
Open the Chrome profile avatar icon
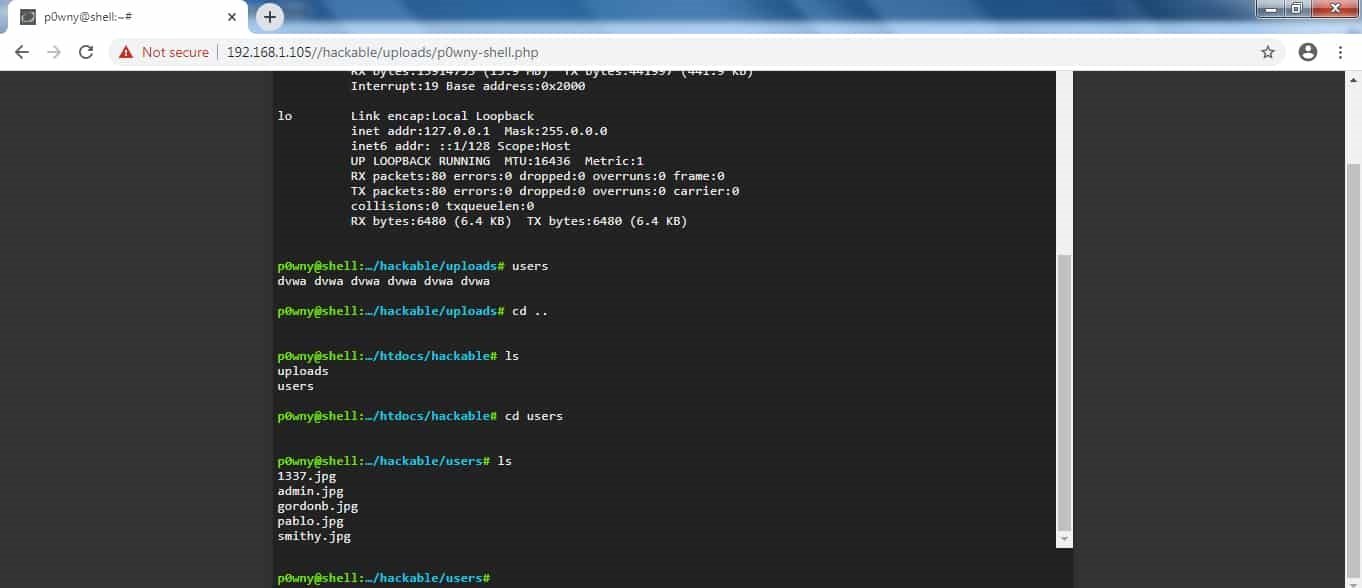point(1308,52)
